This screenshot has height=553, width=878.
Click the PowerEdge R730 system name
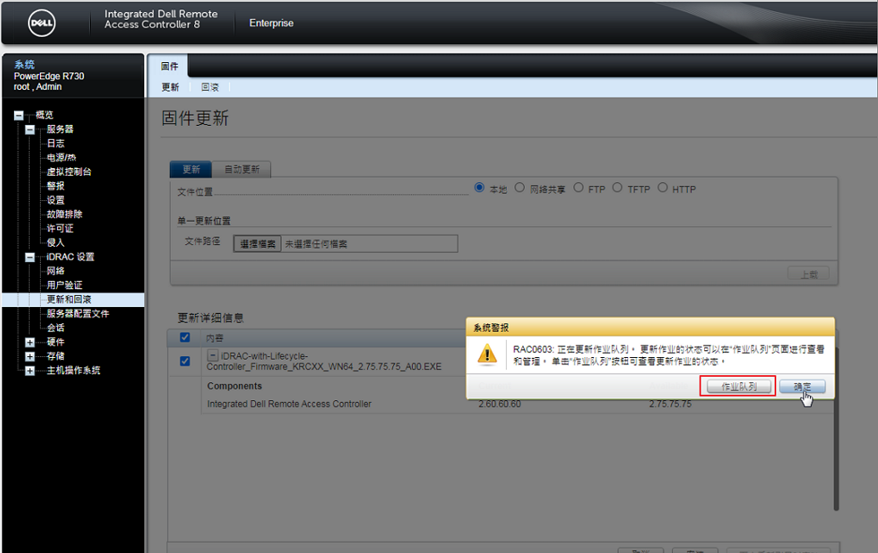[49, 76]
